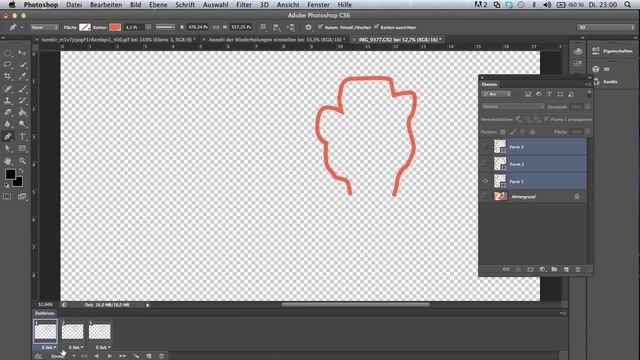Open the Kanäle panel
Image resolution: width=640 pixels, height=360 pixels.
click(x=606, y=82)
